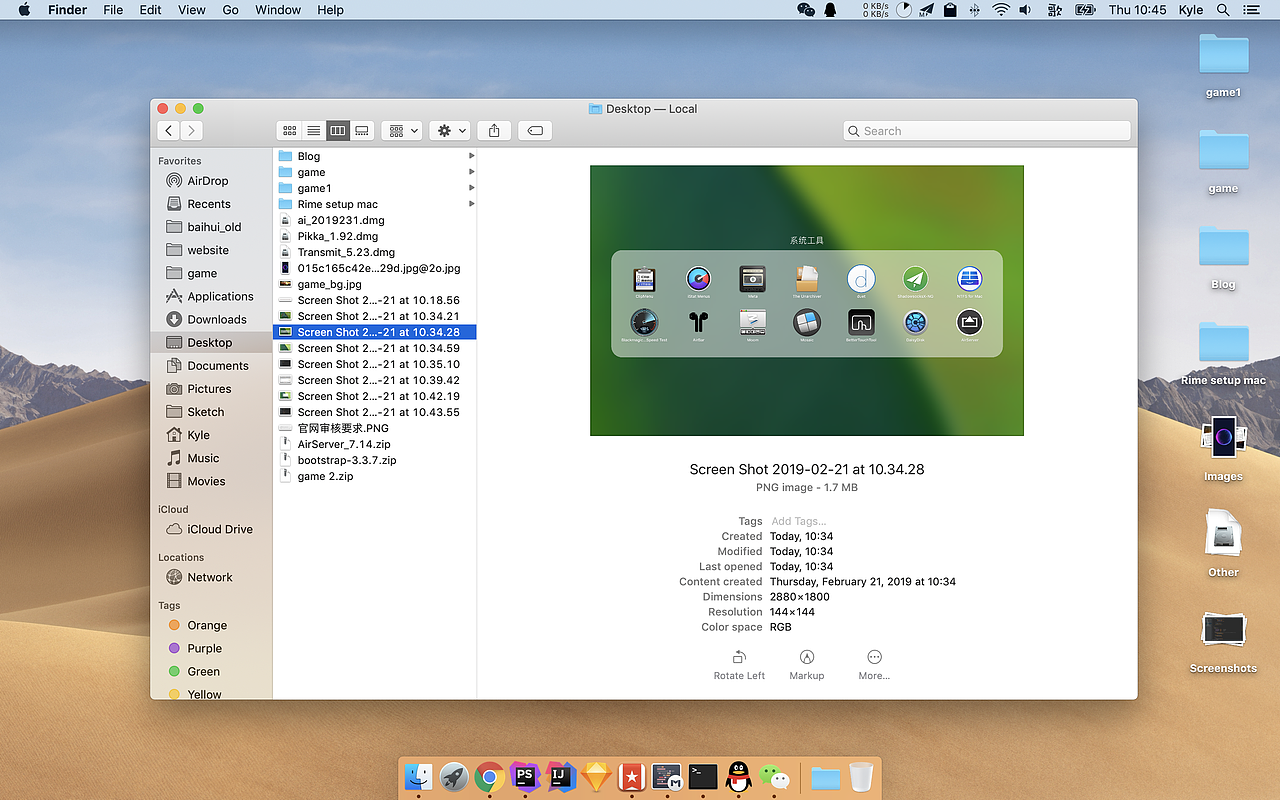This screenshot has width=1280, height=800.
Task: Open Markup for the previewed screenshot
Action: (807, 665)
